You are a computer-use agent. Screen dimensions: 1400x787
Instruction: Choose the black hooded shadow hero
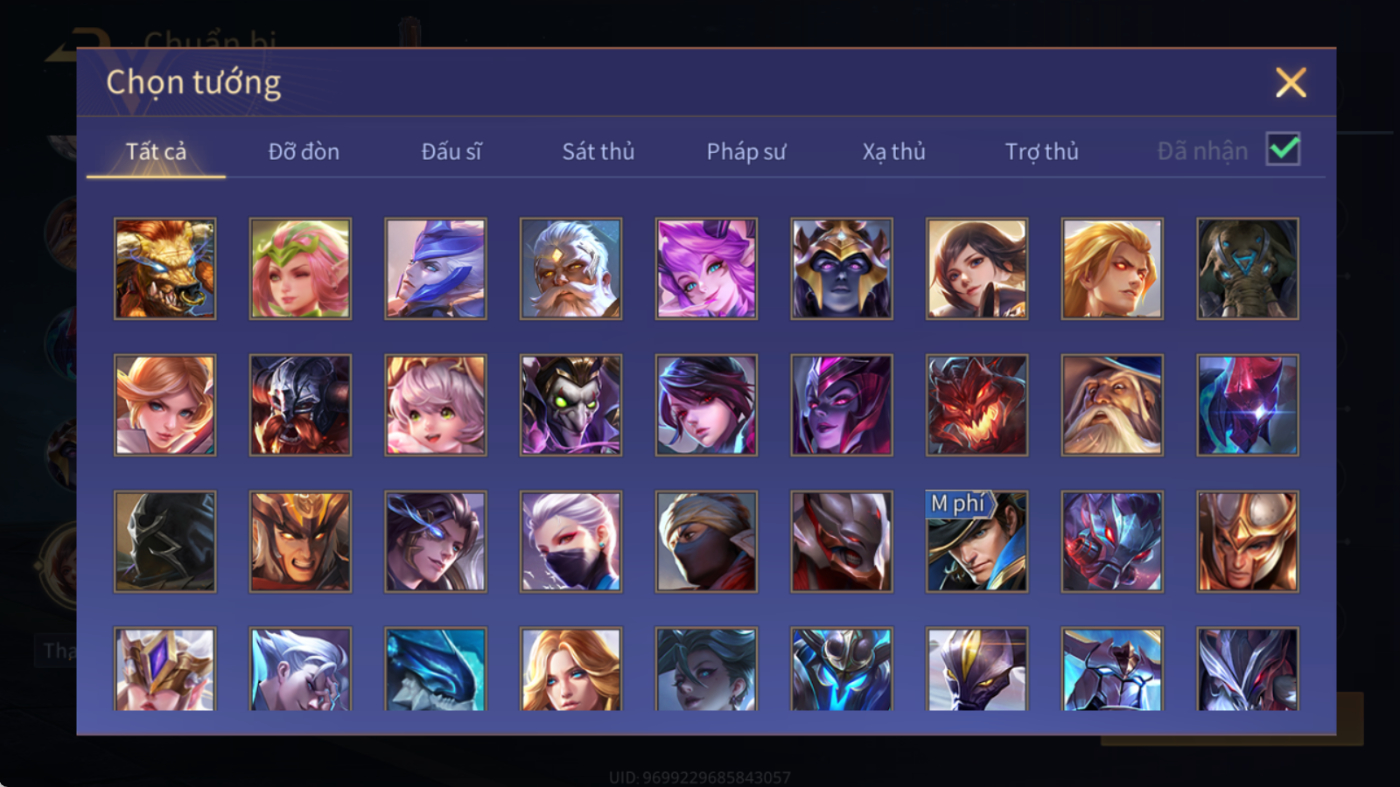tap(165, 541)
